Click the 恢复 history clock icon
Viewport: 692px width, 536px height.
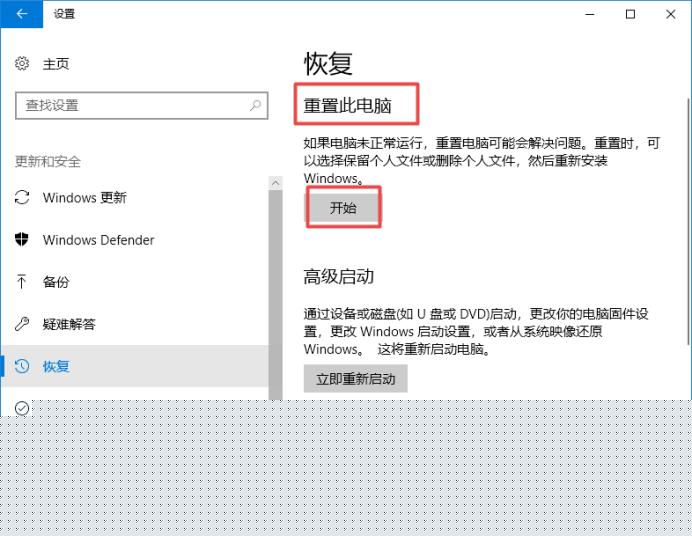[x=22, y=366]
